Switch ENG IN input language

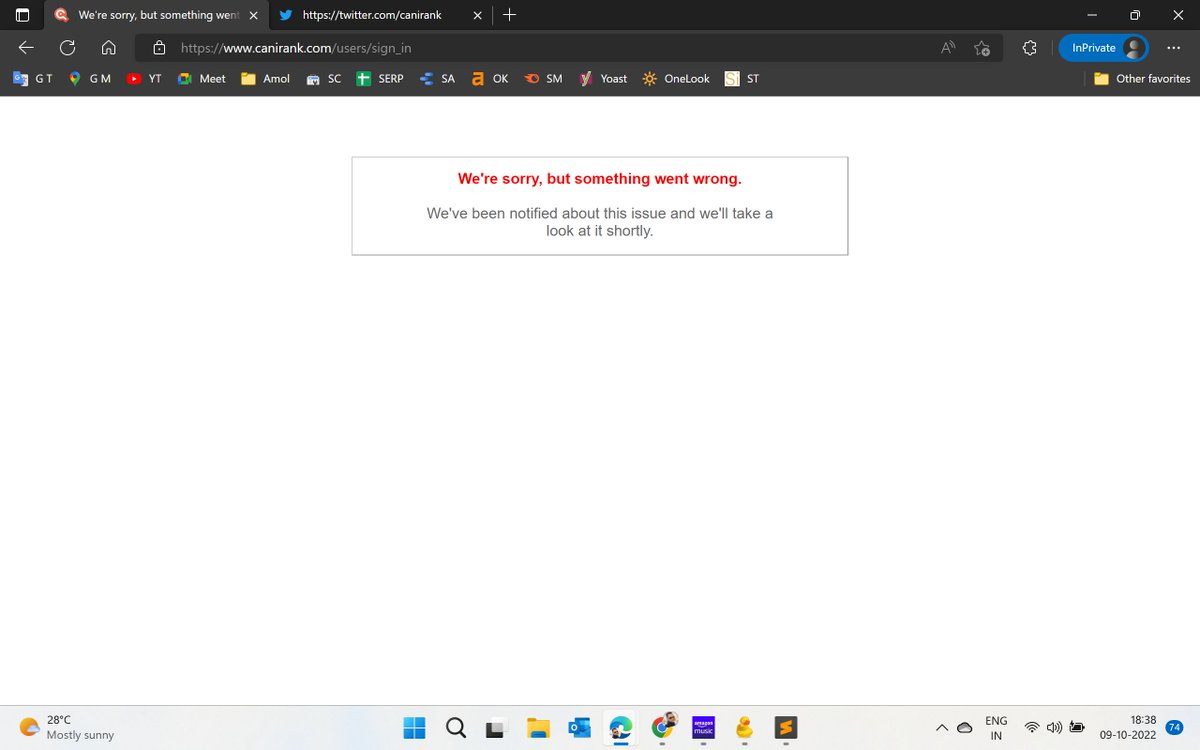(996, 727)
